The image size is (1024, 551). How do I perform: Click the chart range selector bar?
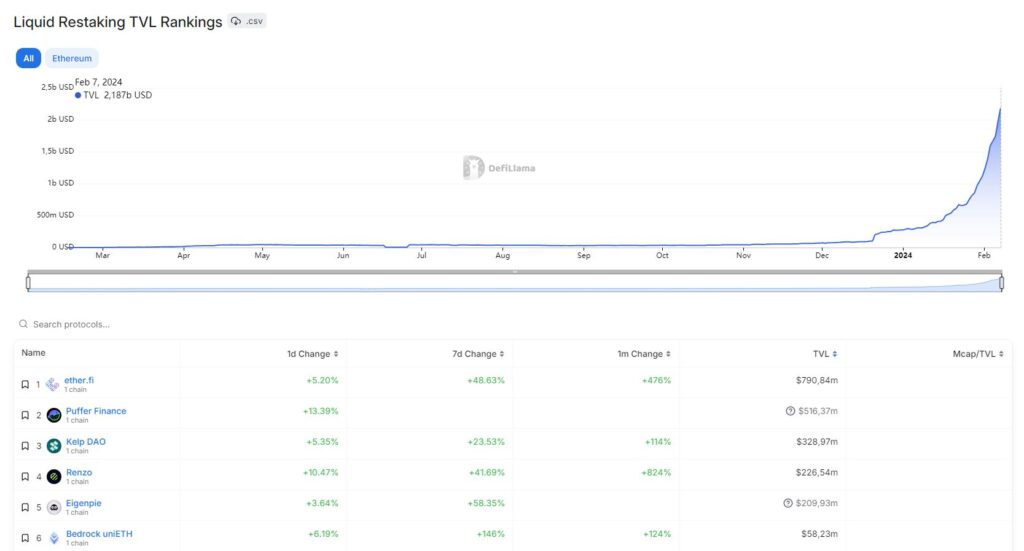(x=515, y=283)
